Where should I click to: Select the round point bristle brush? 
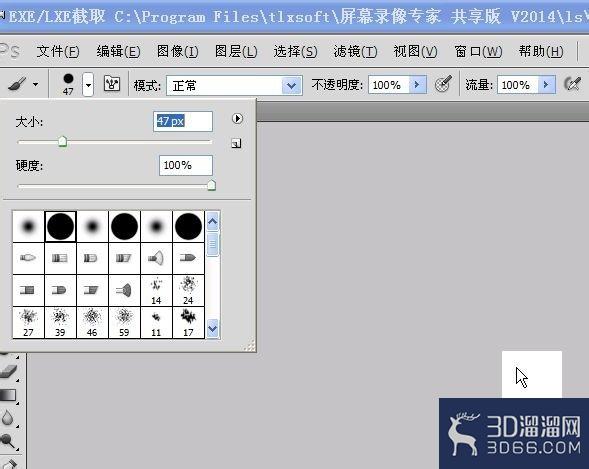click(28, 258)
